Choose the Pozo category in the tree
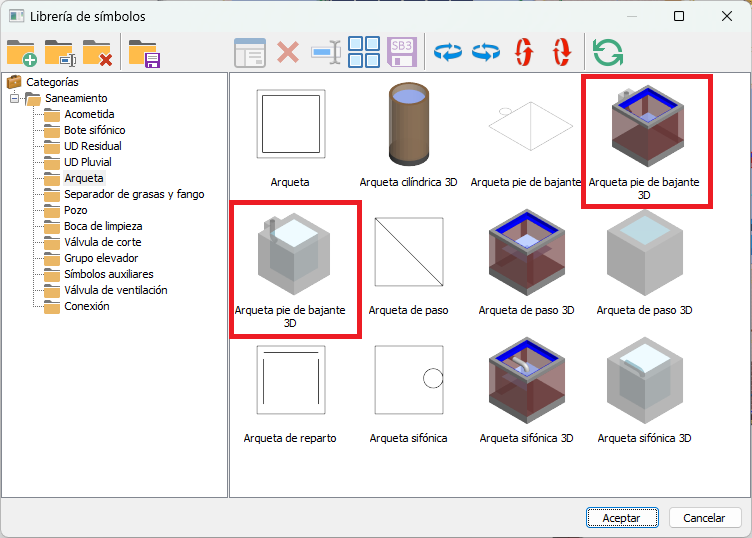The image size is (752, 538). coord(76,210)
